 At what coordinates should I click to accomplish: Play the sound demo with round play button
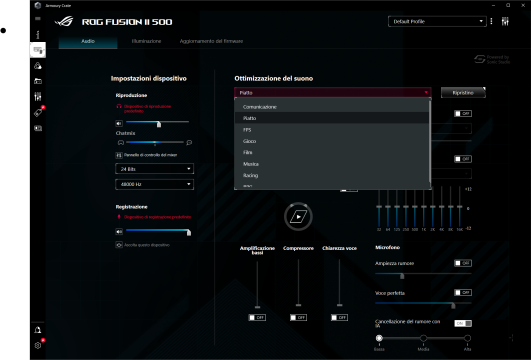pyautogui.click(x=298, y=216)
